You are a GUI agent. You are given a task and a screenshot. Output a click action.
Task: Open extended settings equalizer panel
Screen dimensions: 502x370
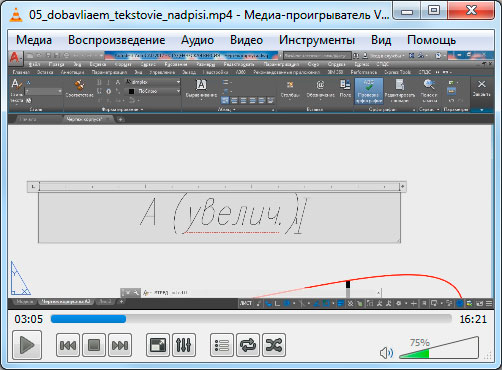tap(184, 345)
